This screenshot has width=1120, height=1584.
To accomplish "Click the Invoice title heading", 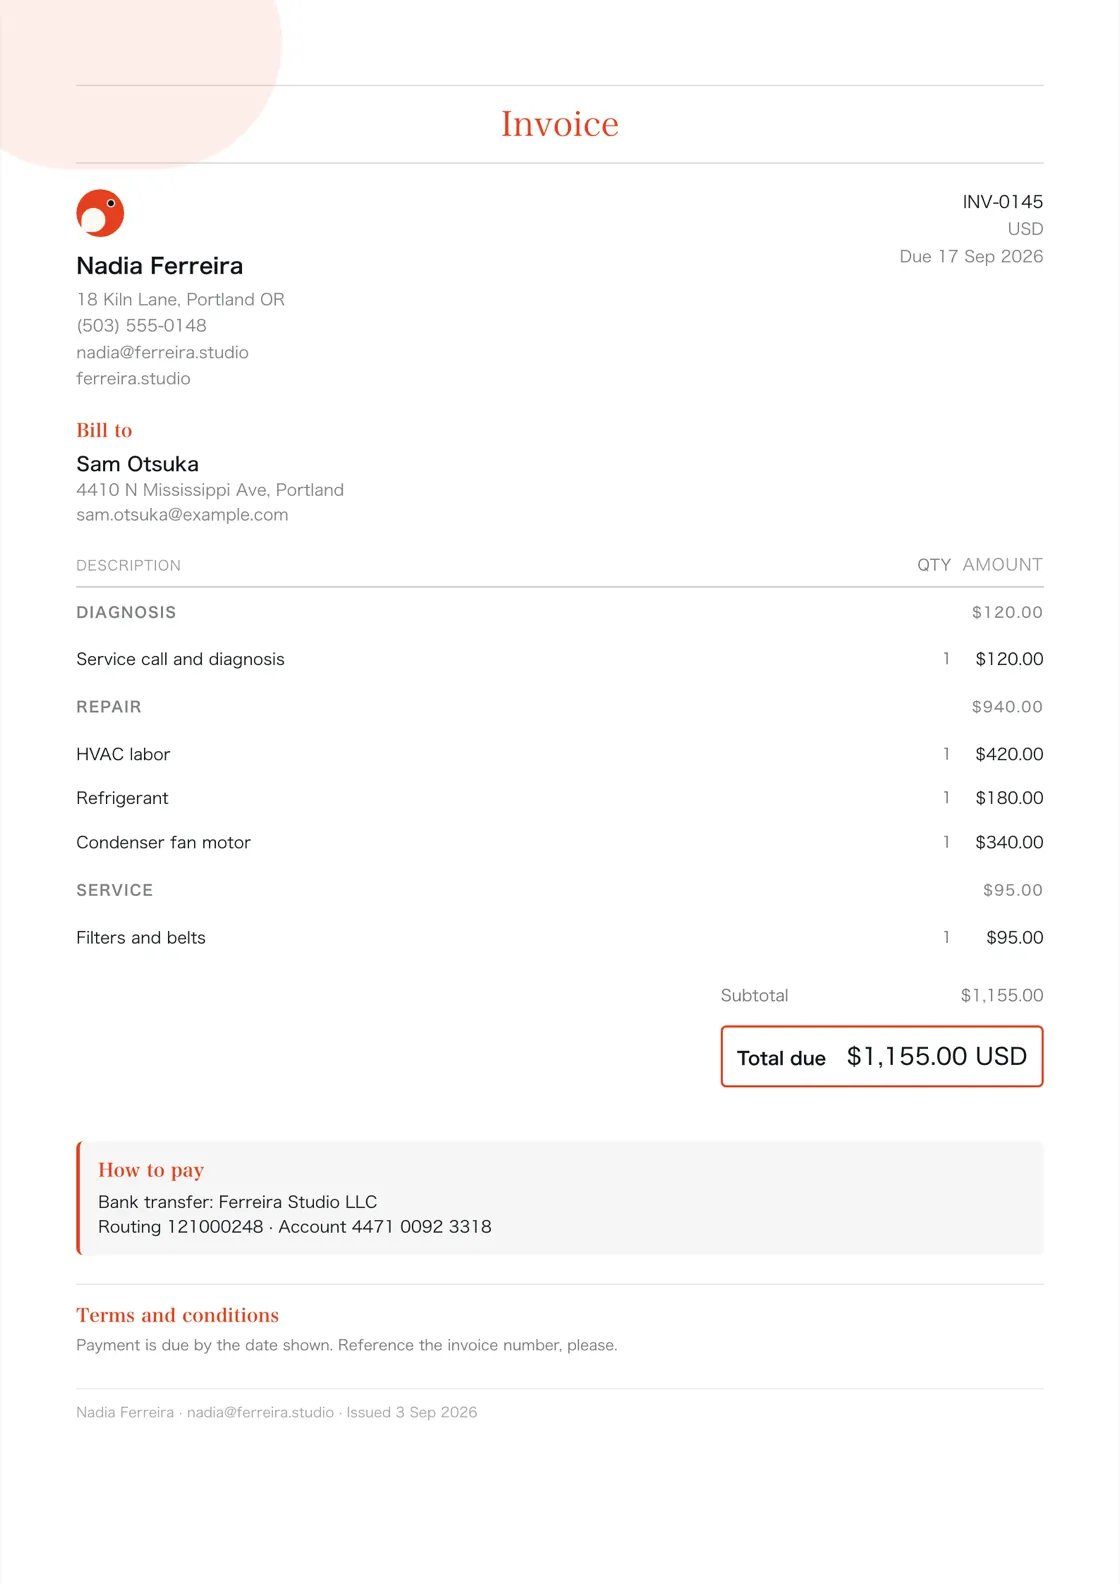I will [x=560, y=124].
